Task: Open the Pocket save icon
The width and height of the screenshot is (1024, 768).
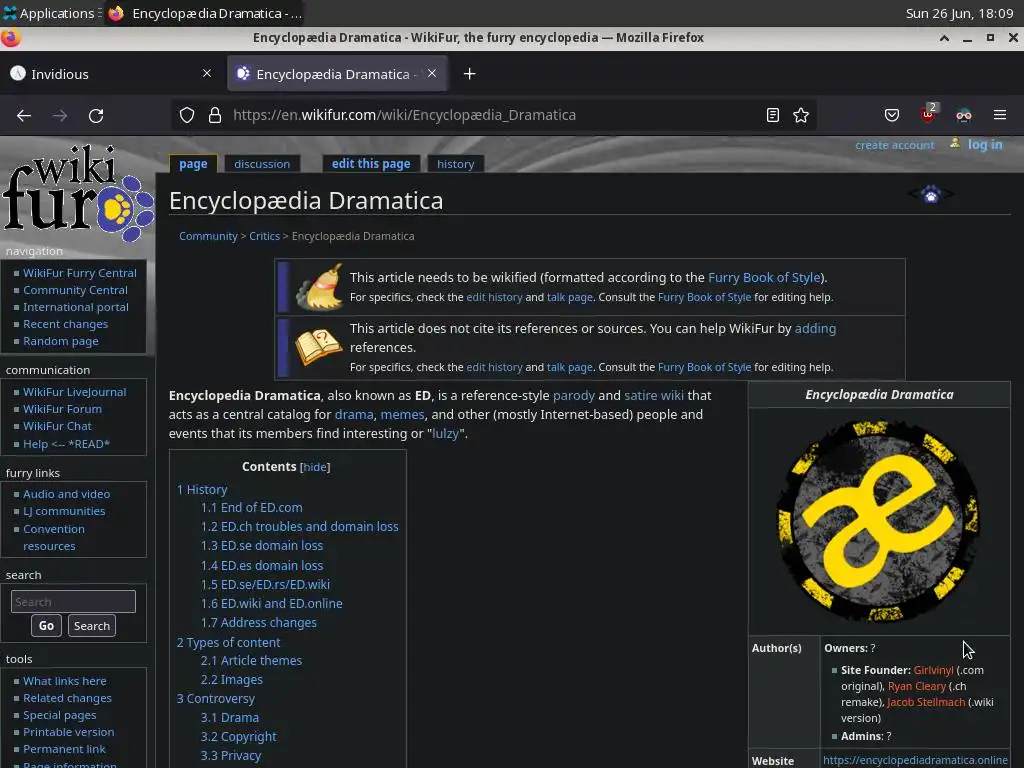Action: (x=891, y=115)
